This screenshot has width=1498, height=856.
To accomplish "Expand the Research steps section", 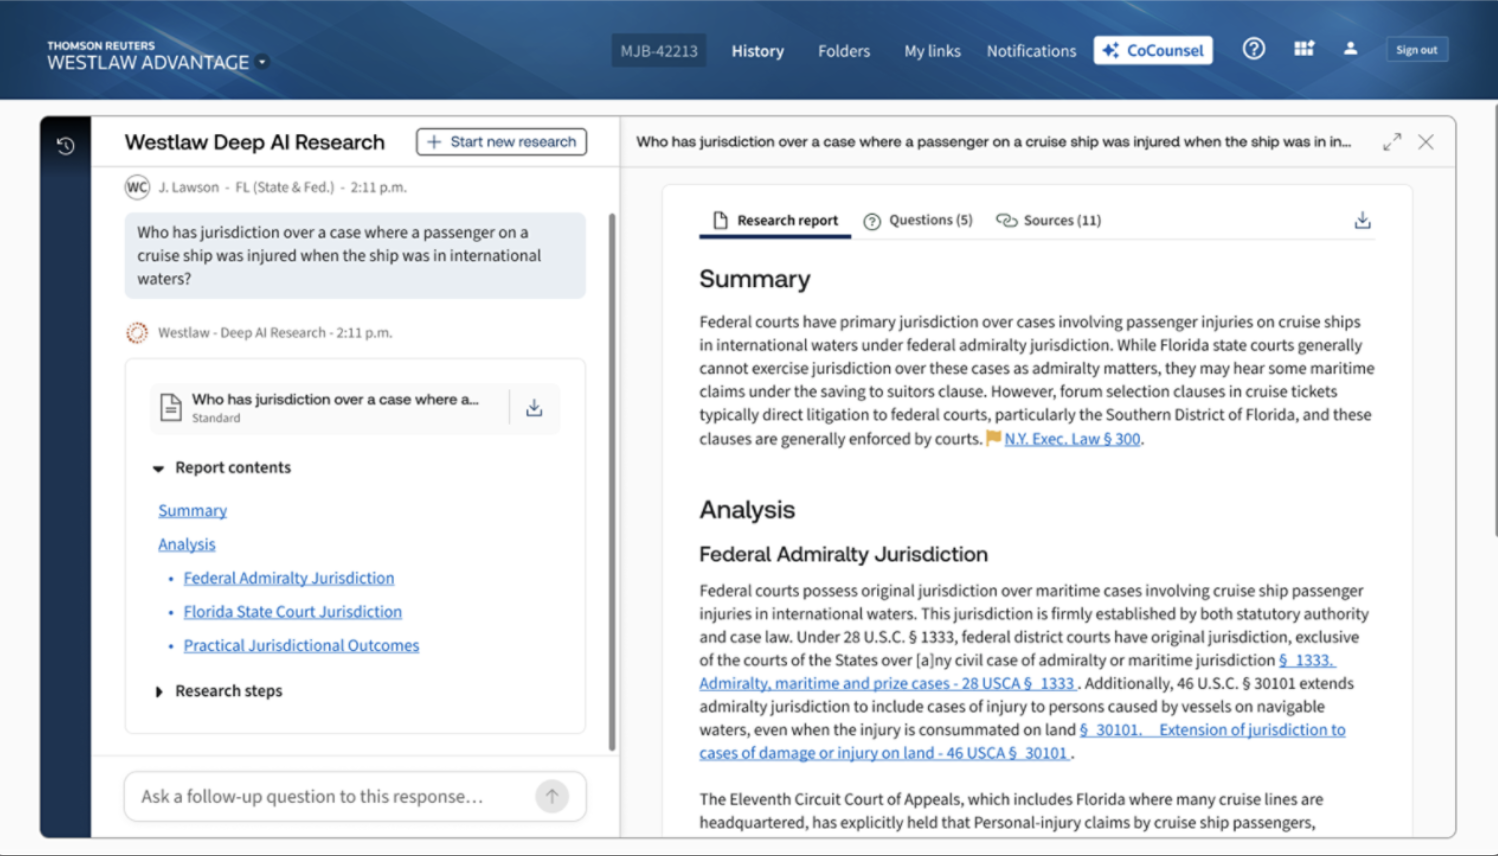I will tap(158, 691).
